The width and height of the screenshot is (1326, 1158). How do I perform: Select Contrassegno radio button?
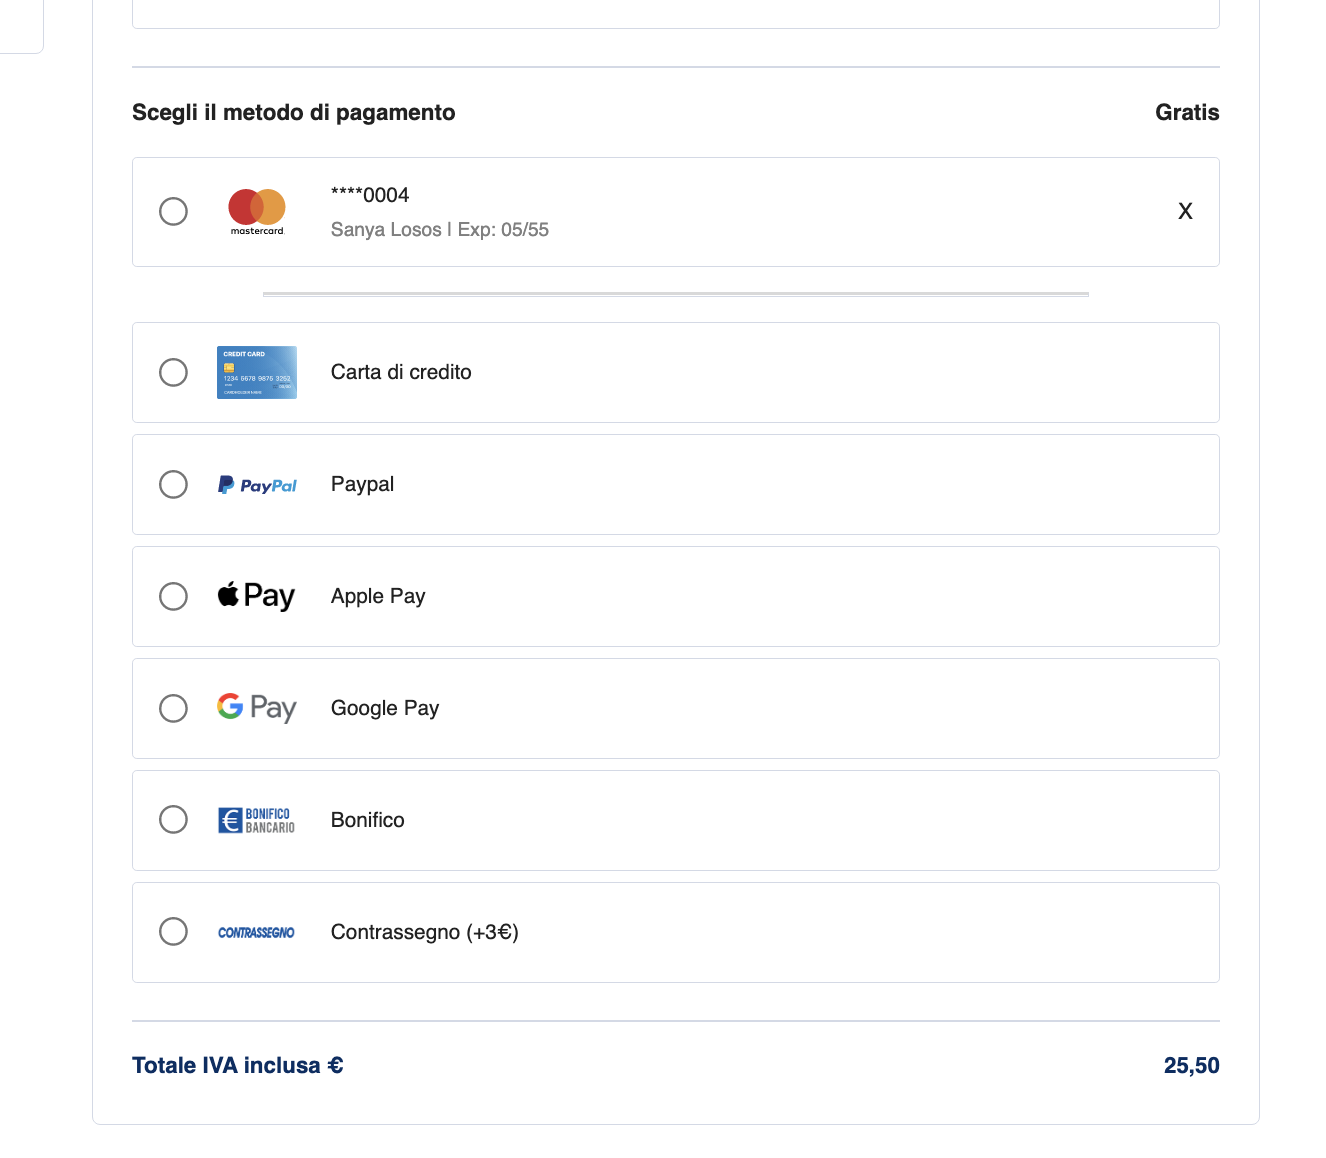click(173, 931)
